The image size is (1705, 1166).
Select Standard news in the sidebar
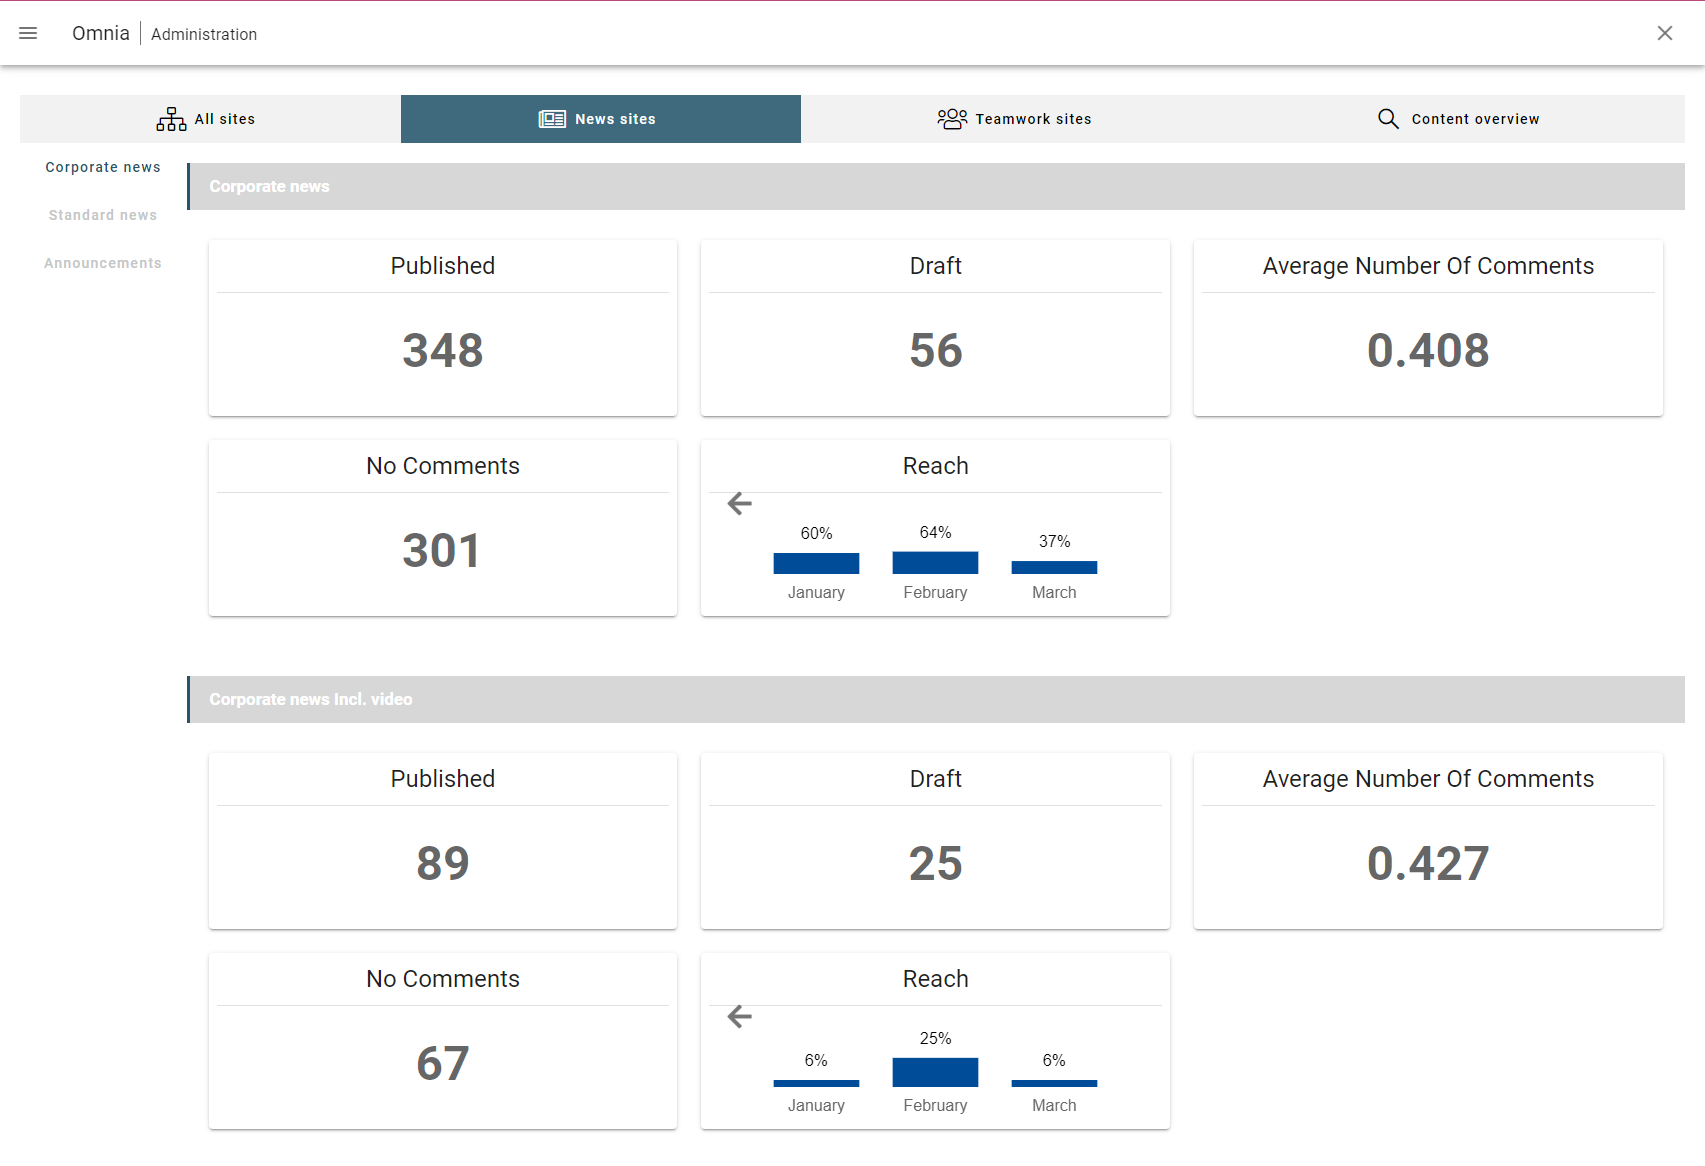click(103, 215)
